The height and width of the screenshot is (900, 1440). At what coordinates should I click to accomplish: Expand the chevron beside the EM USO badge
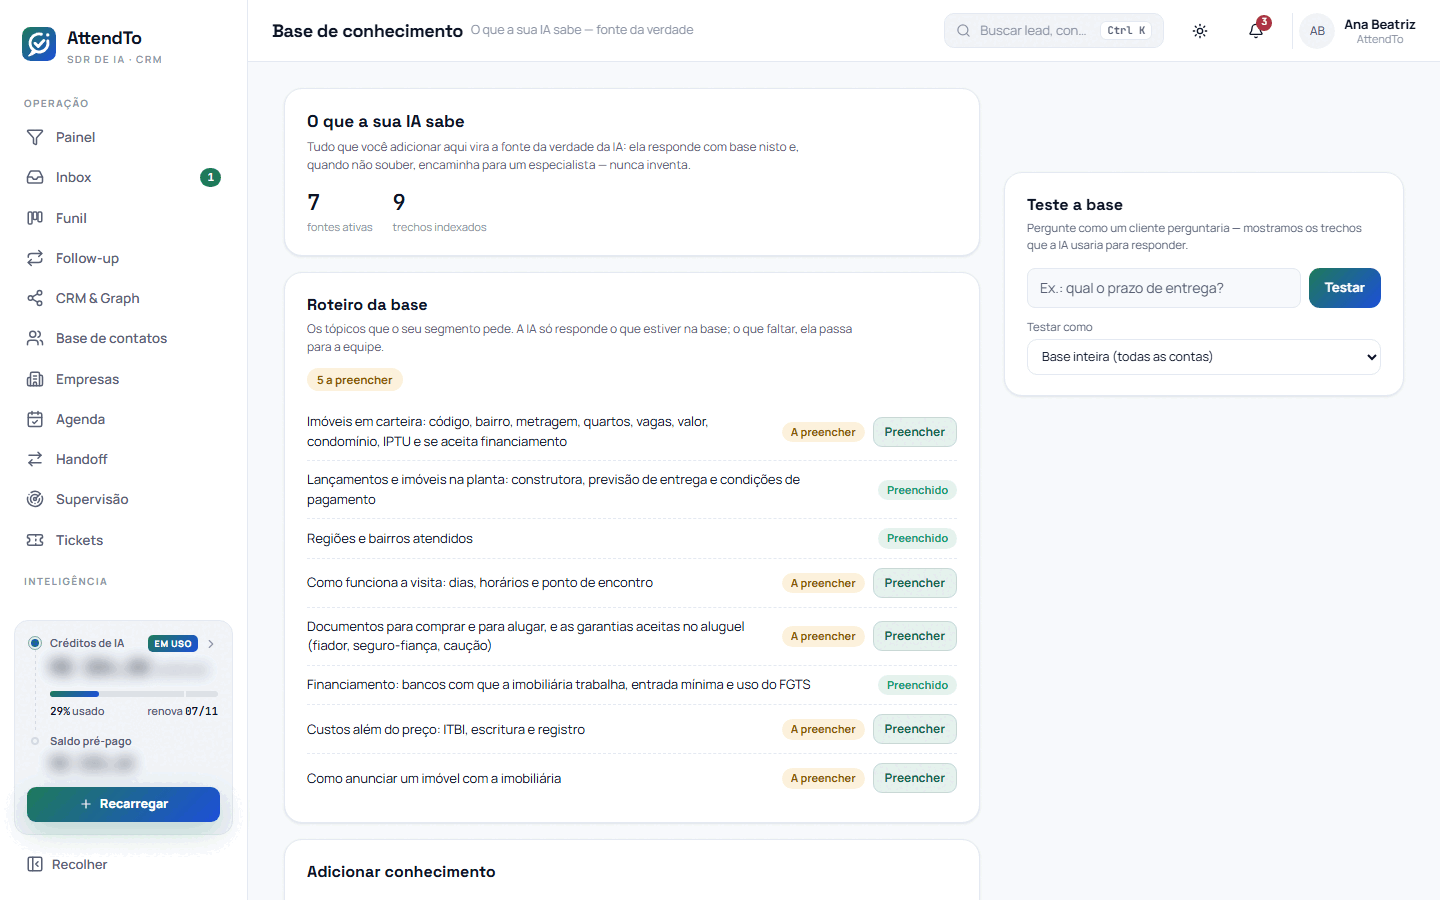211,644
